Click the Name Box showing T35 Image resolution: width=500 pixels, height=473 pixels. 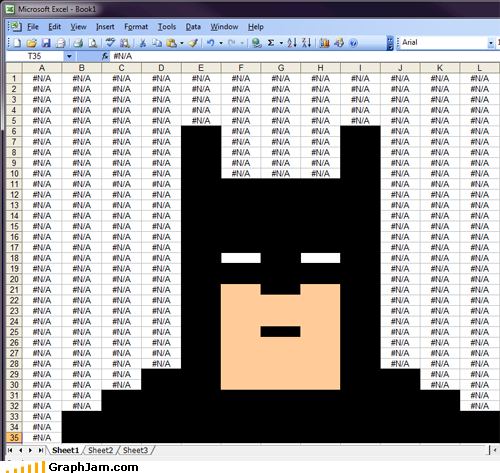pos(35,56)
